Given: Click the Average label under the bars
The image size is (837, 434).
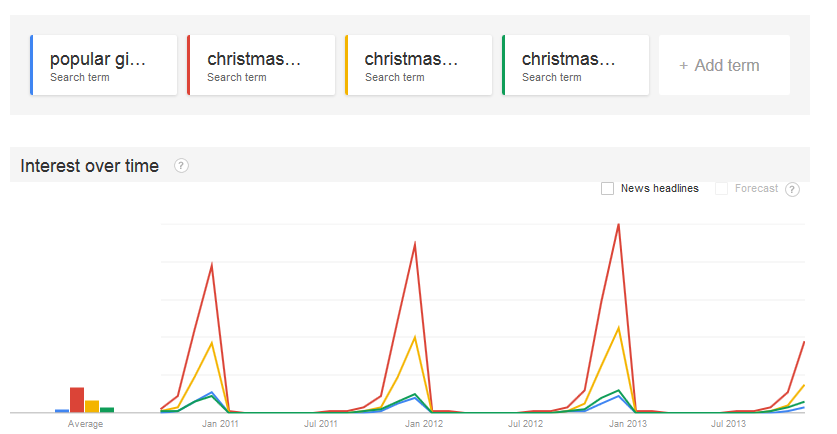Looking at the screenshot, I should pyautogui.click(x=85, y=424).
